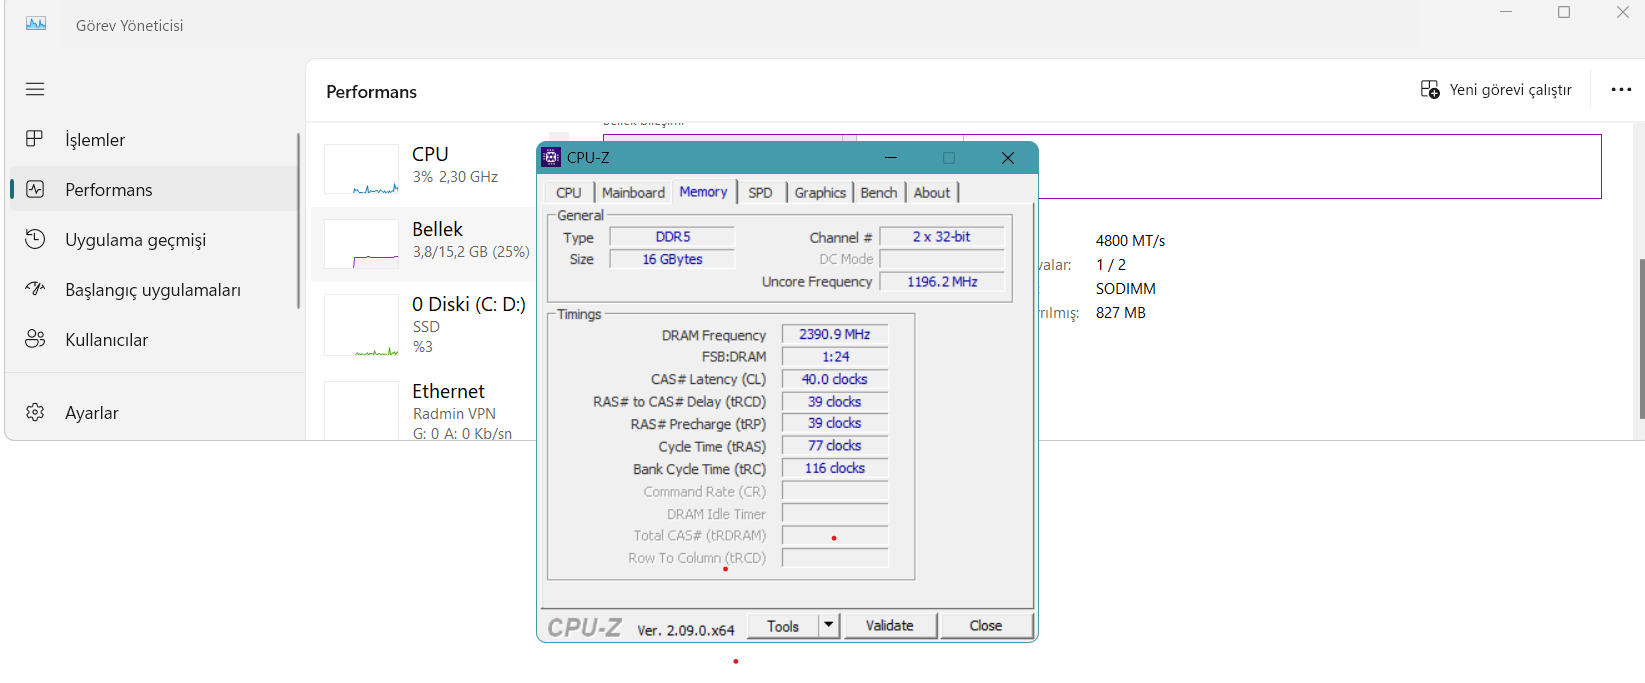The height and width of the screenshot is (683, 1645).
Task: Click the three-dot more options icon
Action: 1621,90
